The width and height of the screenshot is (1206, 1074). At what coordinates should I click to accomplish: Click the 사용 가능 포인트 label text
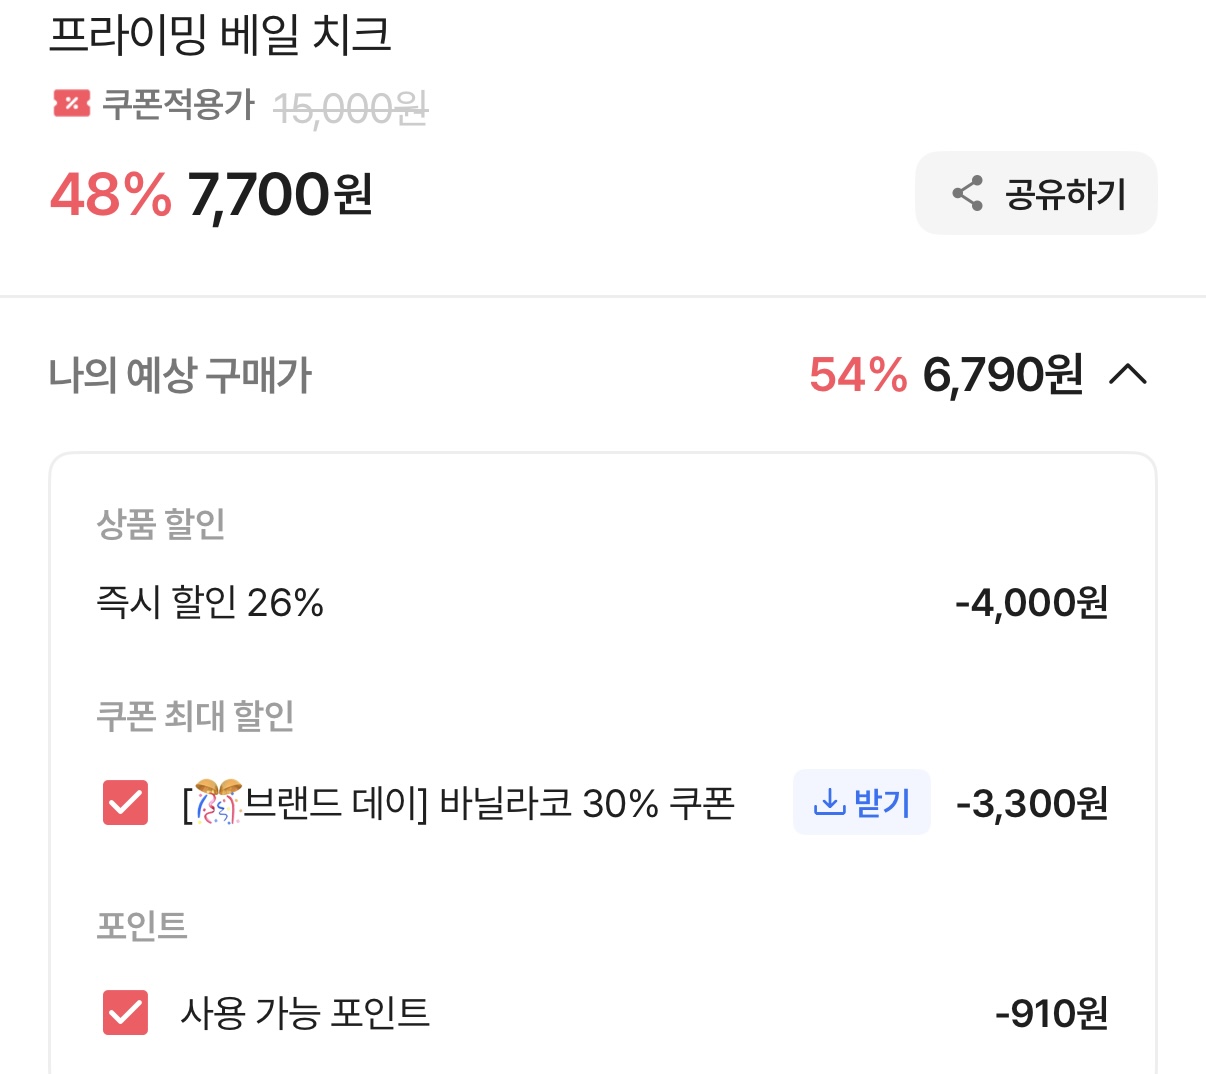(x=305, y=1013)
